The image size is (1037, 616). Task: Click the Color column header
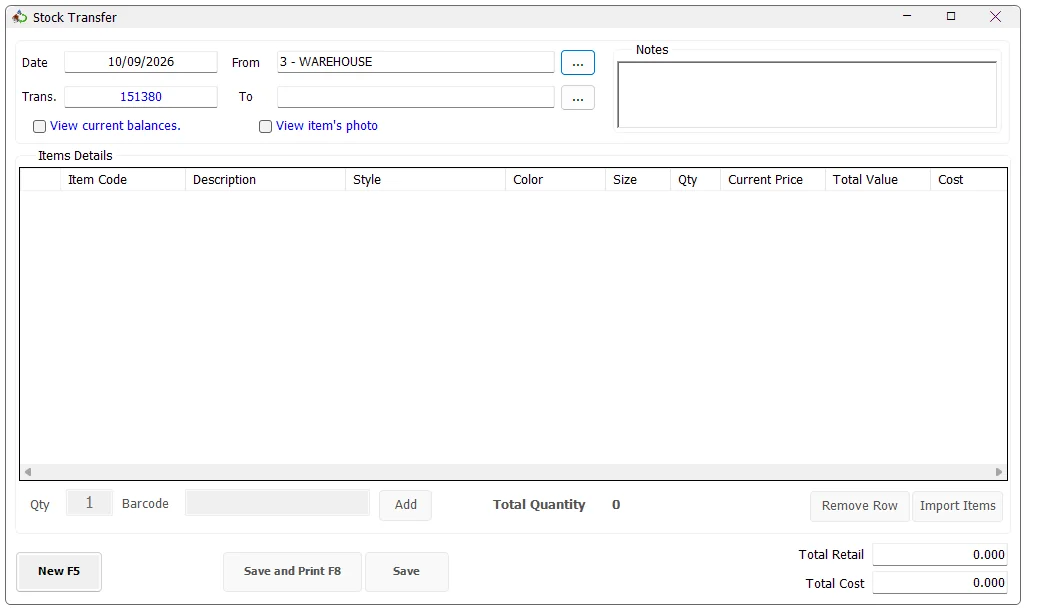(556, 180)
